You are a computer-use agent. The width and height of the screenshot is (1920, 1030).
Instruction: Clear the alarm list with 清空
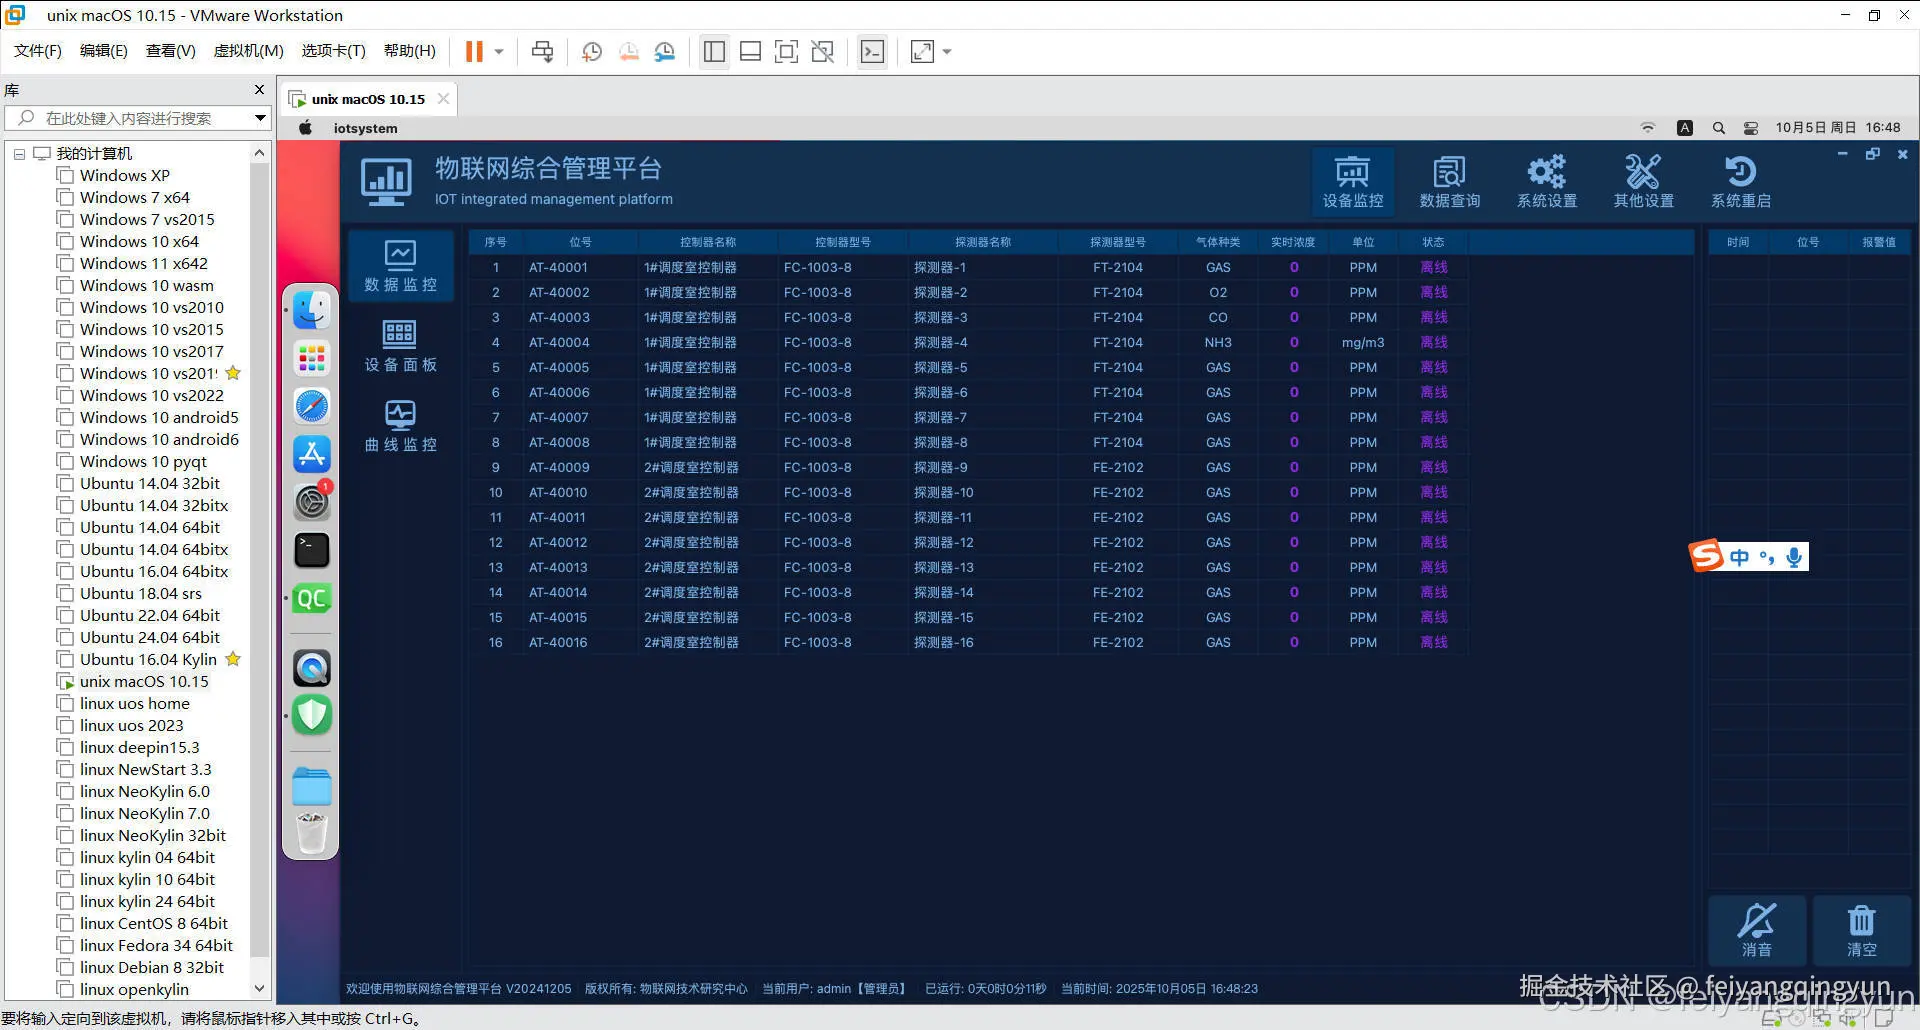1861,930
